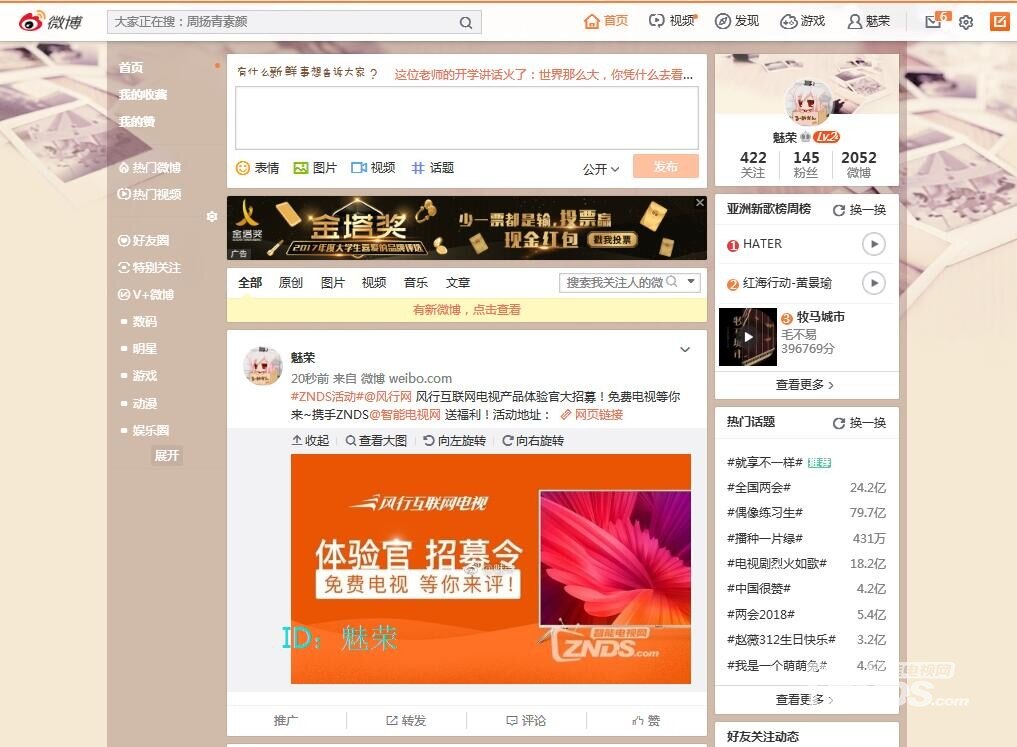The image size is (1017, 747).
Task: Open the feed search filter dropdown arrow
Action: 691,283
